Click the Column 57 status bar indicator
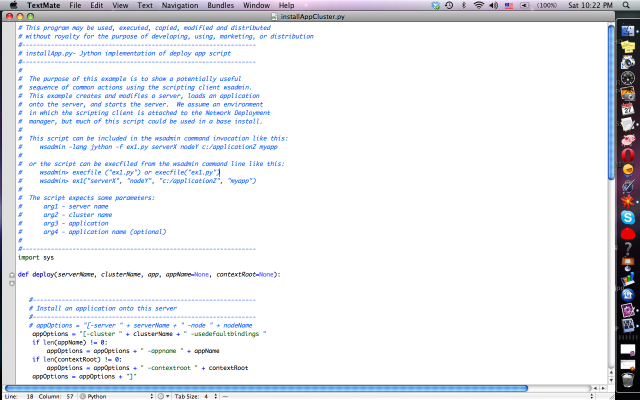Image resolution: width=640 pixels, height=400 pixels. pos(56,396)
